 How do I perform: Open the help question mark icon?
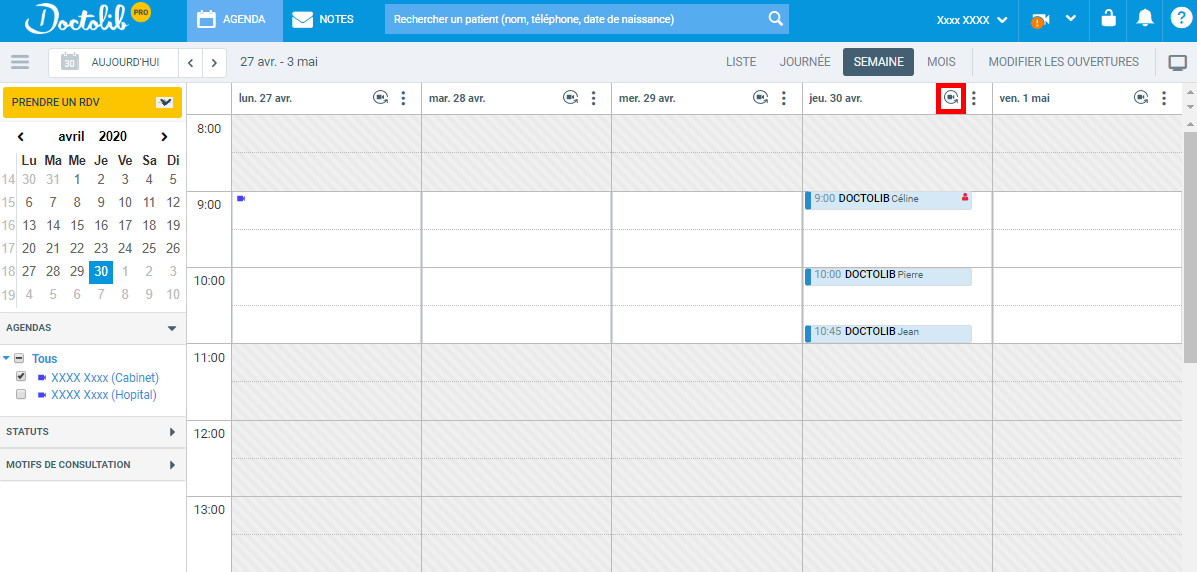click(1180, 19)
